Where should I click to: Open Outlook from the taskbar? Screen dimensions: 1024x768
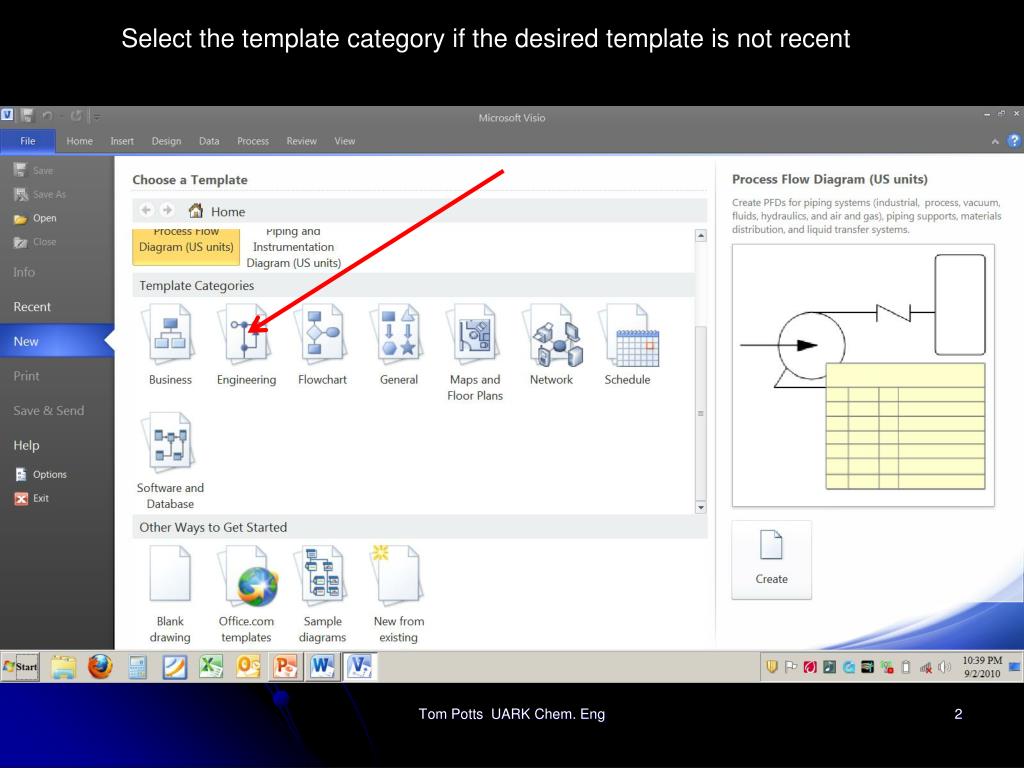pyautogui.click(x=248, y=667)
